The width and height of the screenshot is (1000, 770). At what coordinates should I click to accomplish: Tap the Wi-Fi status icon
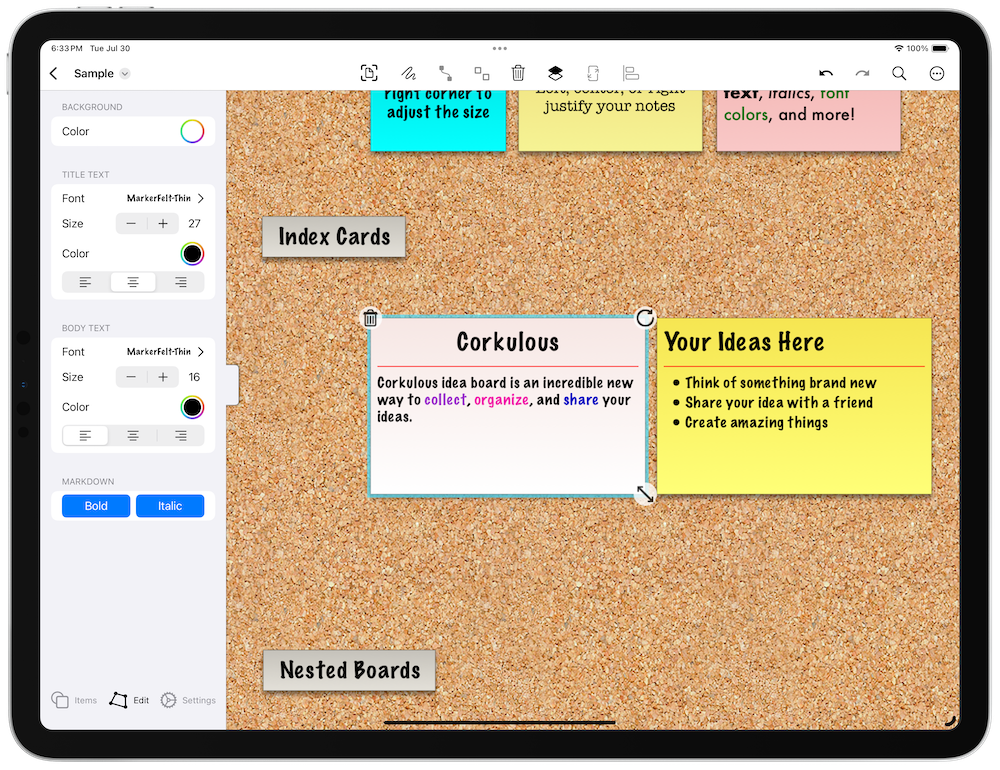pyautogui.click(x=899, y=48)
